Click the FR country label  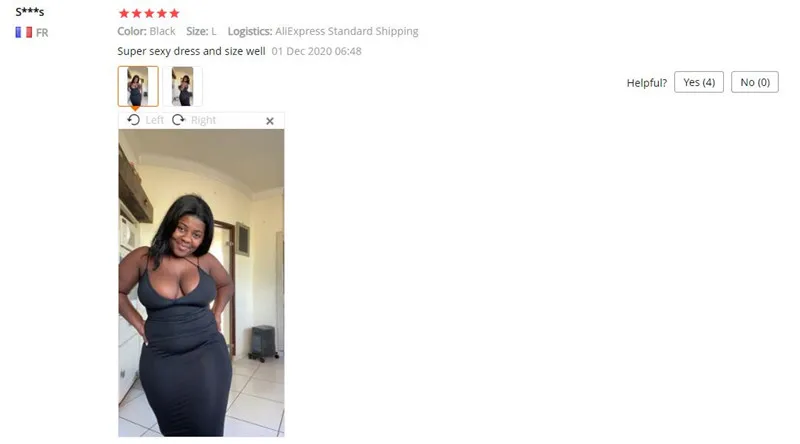coord(42,33)
